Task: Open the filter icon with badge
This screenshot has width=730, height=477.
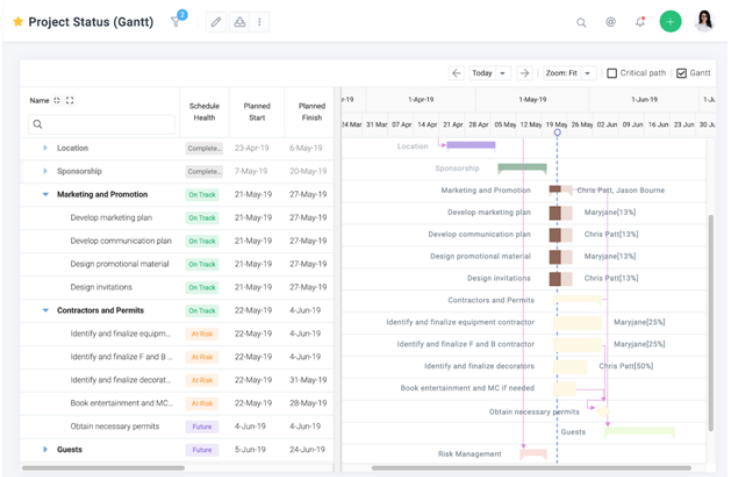Action: pyautogui.click(x=176, y=22)
